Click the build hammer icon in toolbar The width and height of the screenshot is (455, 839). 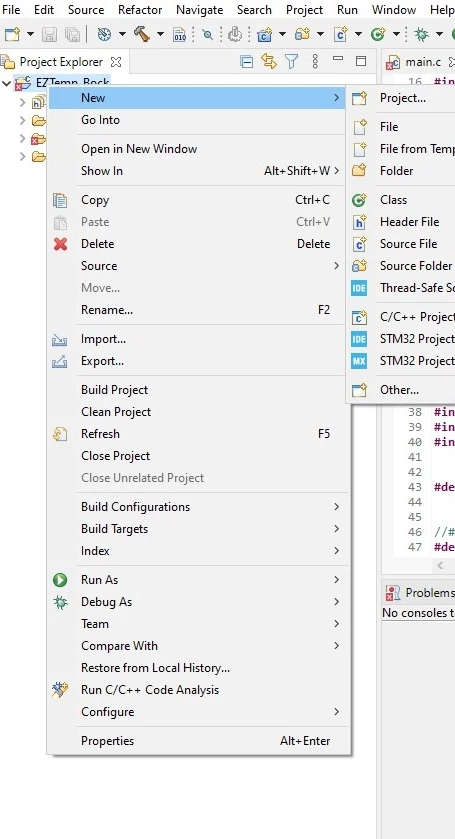[x=142, y=34]
